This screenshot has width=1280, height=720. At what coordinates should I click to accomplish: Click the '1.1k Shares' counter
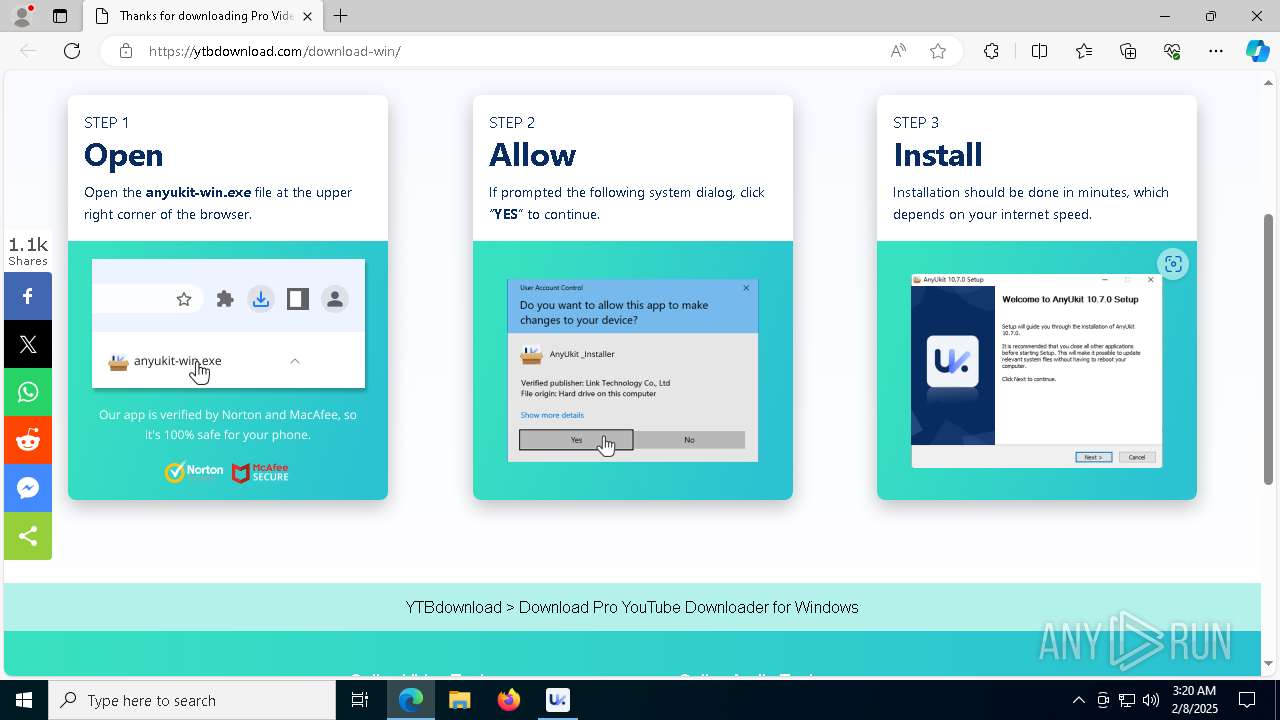[28, 251]
